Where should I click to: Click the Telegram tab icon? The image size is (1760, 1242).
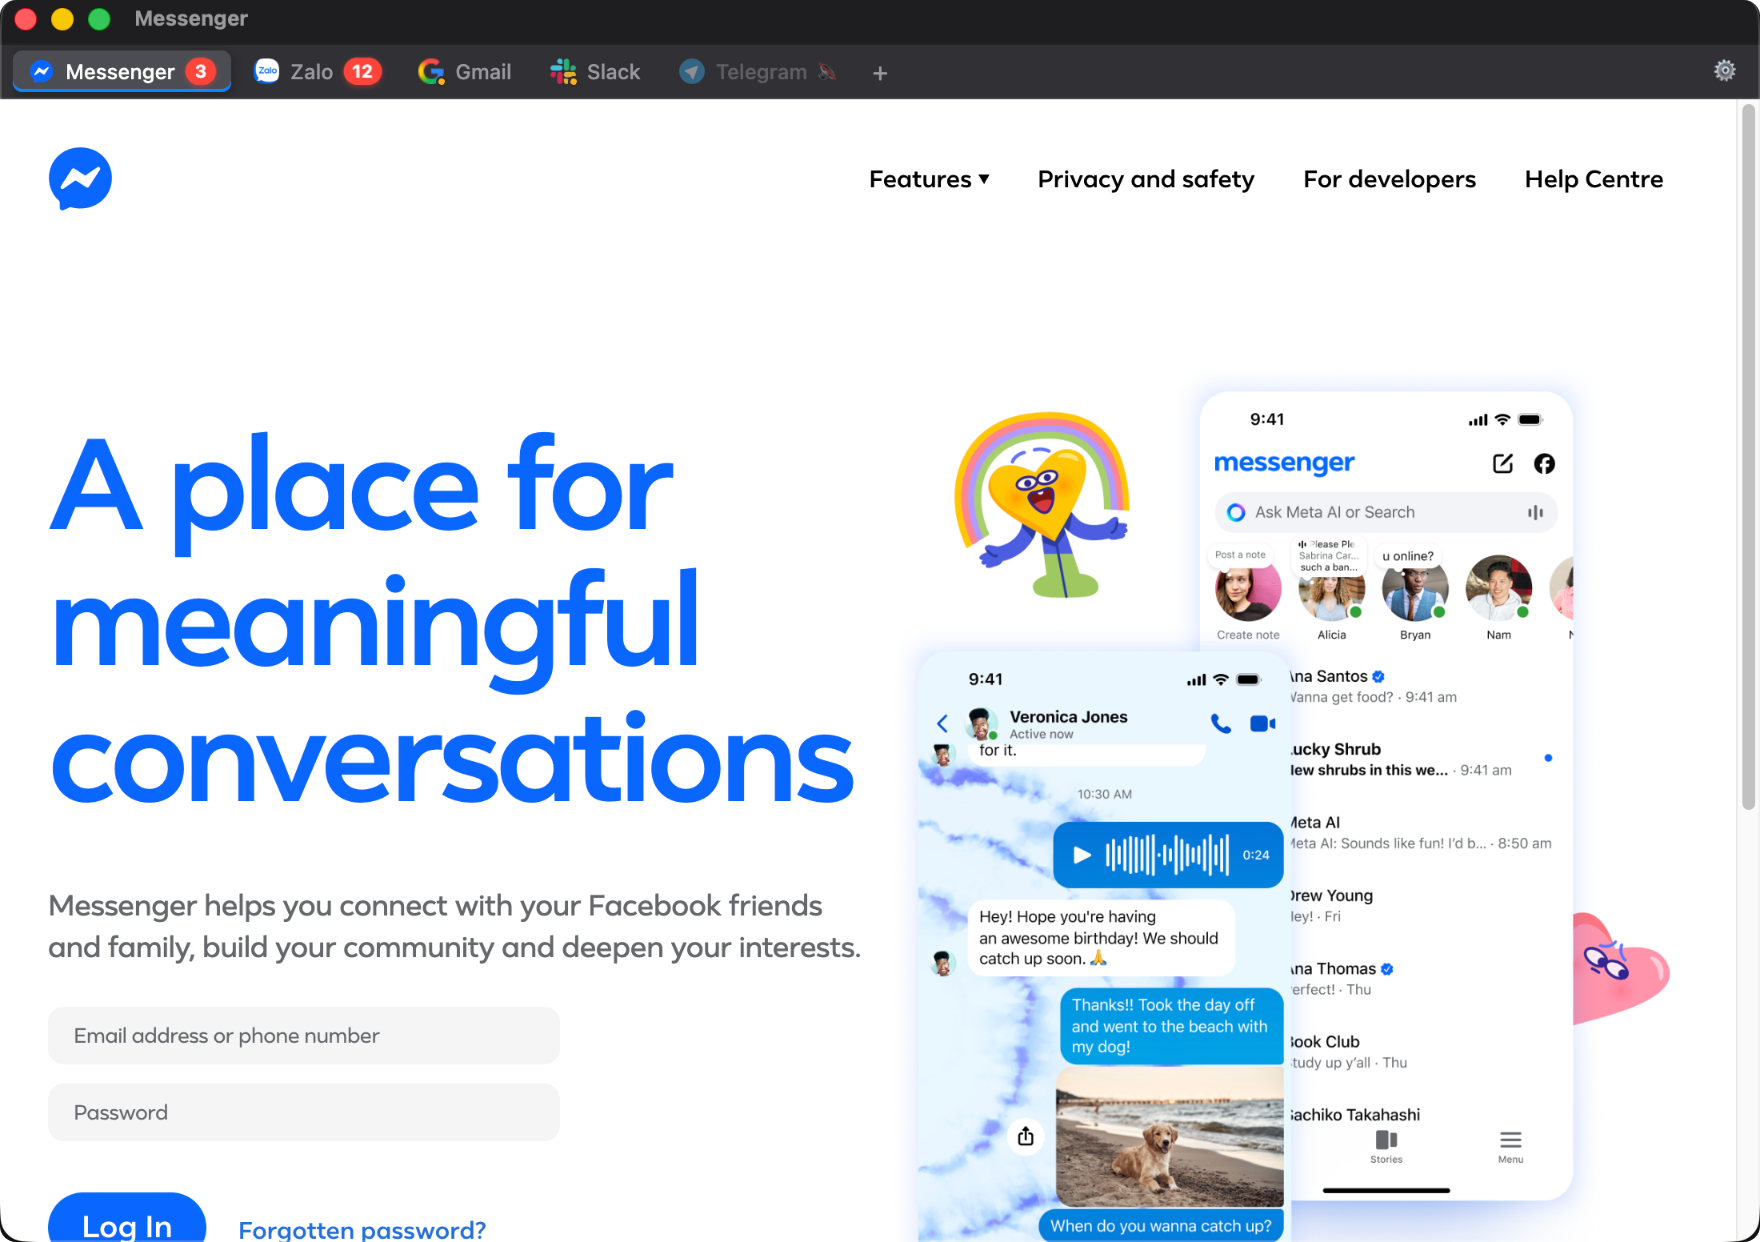tap(692, 71)
